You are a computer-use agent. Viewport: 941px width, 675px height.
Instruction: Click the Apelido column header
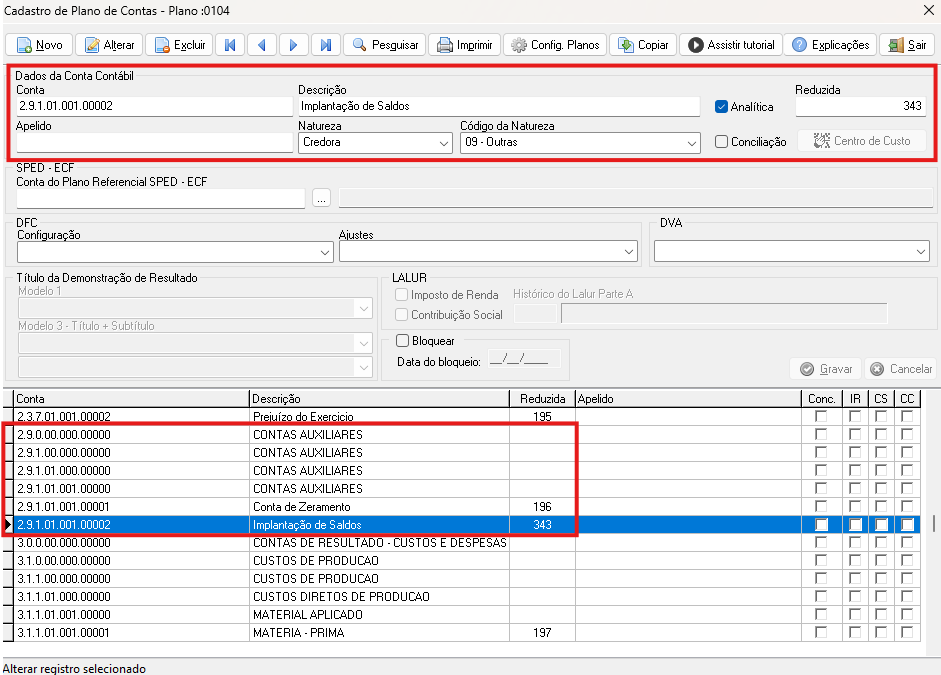[688, 399]
